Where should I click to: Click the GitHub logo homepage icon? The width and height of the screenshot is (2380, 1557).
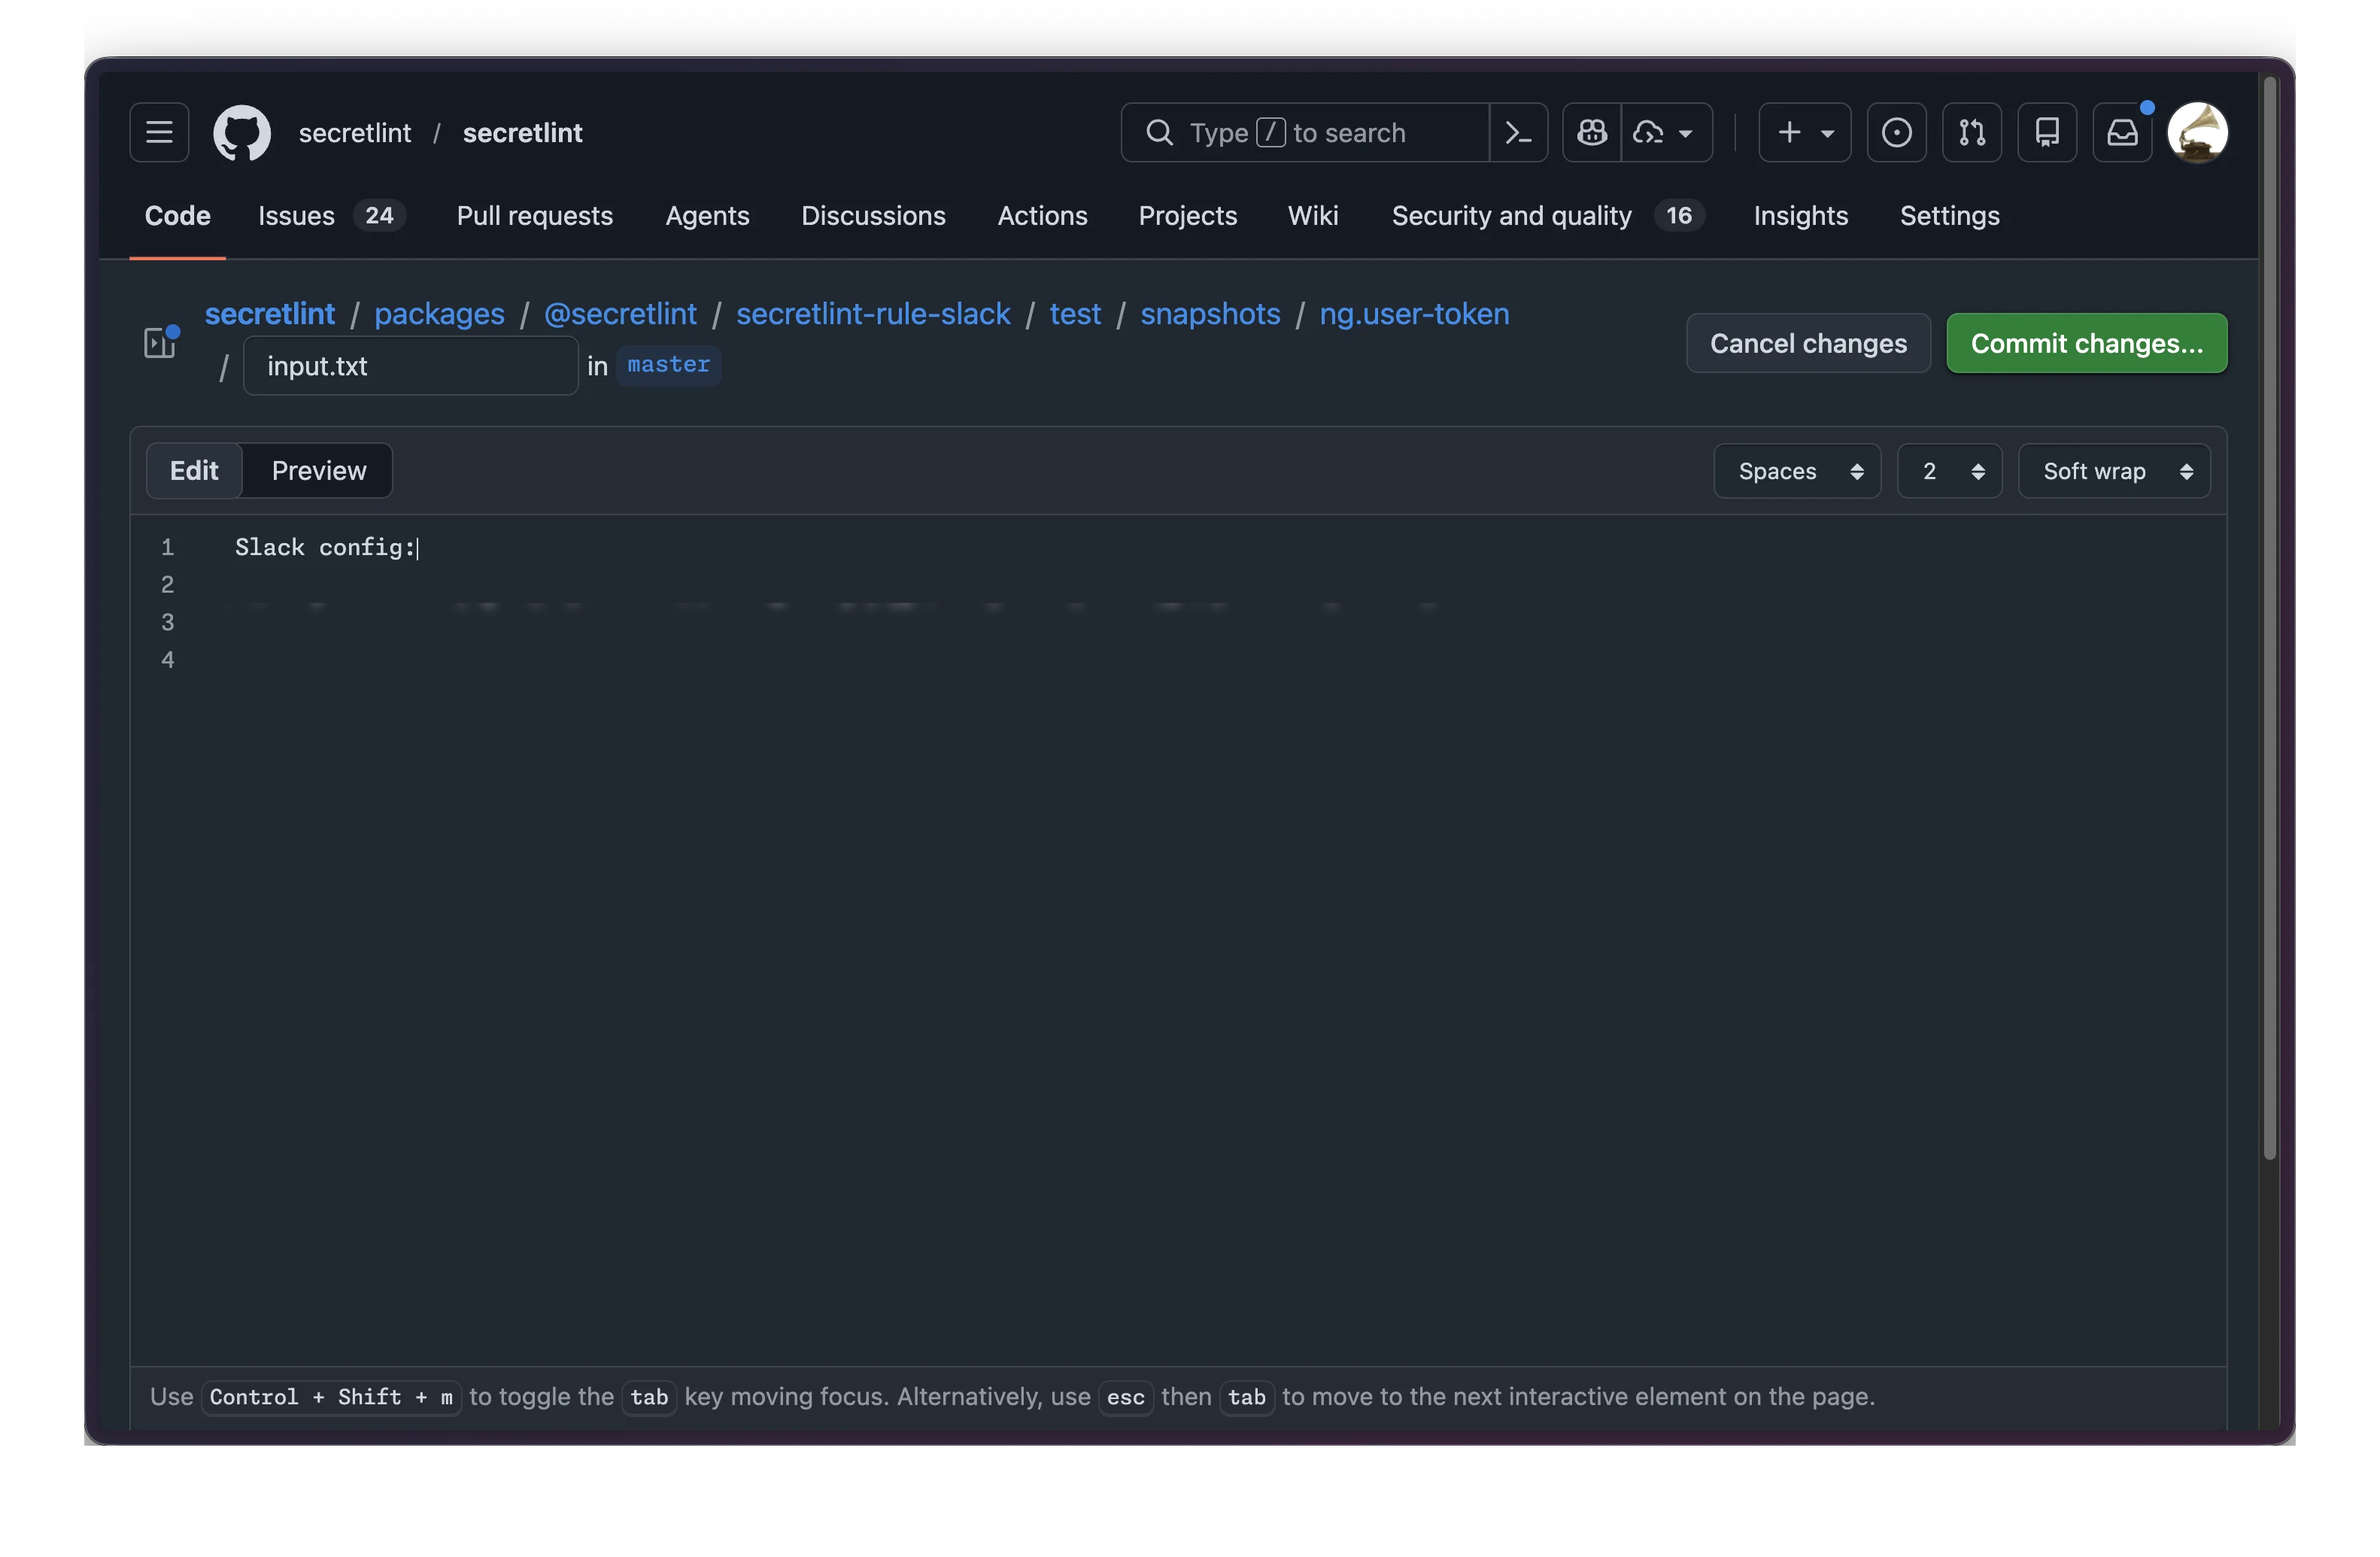[242, 132]
